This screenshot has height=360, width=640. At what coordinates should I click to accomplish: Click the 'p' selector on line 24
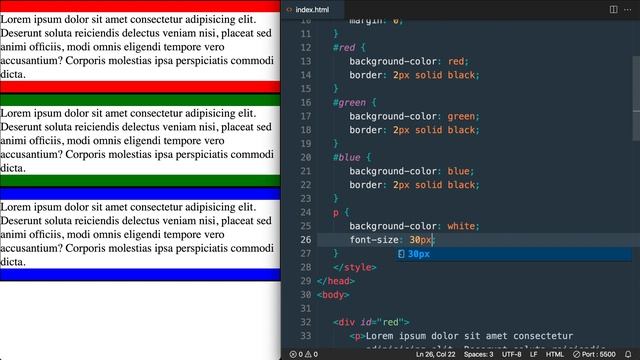(336, 213)
